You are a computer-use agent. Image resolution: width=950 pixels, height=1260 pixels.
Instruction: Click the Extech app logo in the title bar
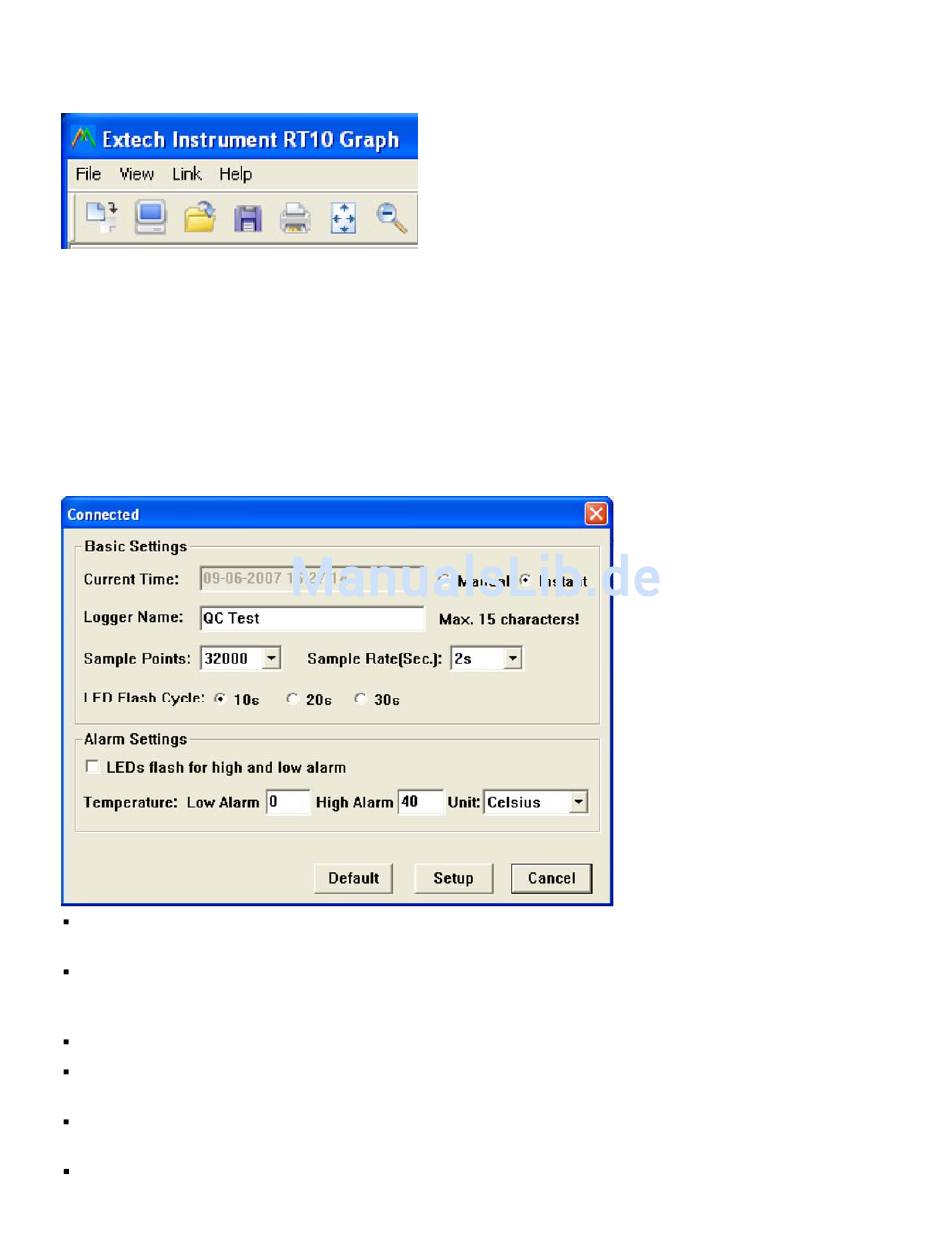click(83, 139)
